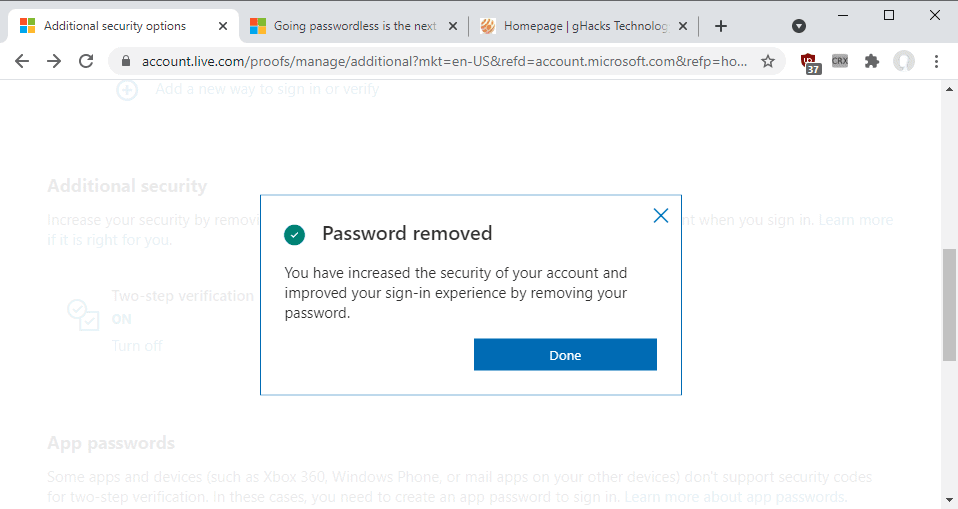Screen dimensions: 958x509
Task: Click the browser forward arrow
Action: click(54, 61)
